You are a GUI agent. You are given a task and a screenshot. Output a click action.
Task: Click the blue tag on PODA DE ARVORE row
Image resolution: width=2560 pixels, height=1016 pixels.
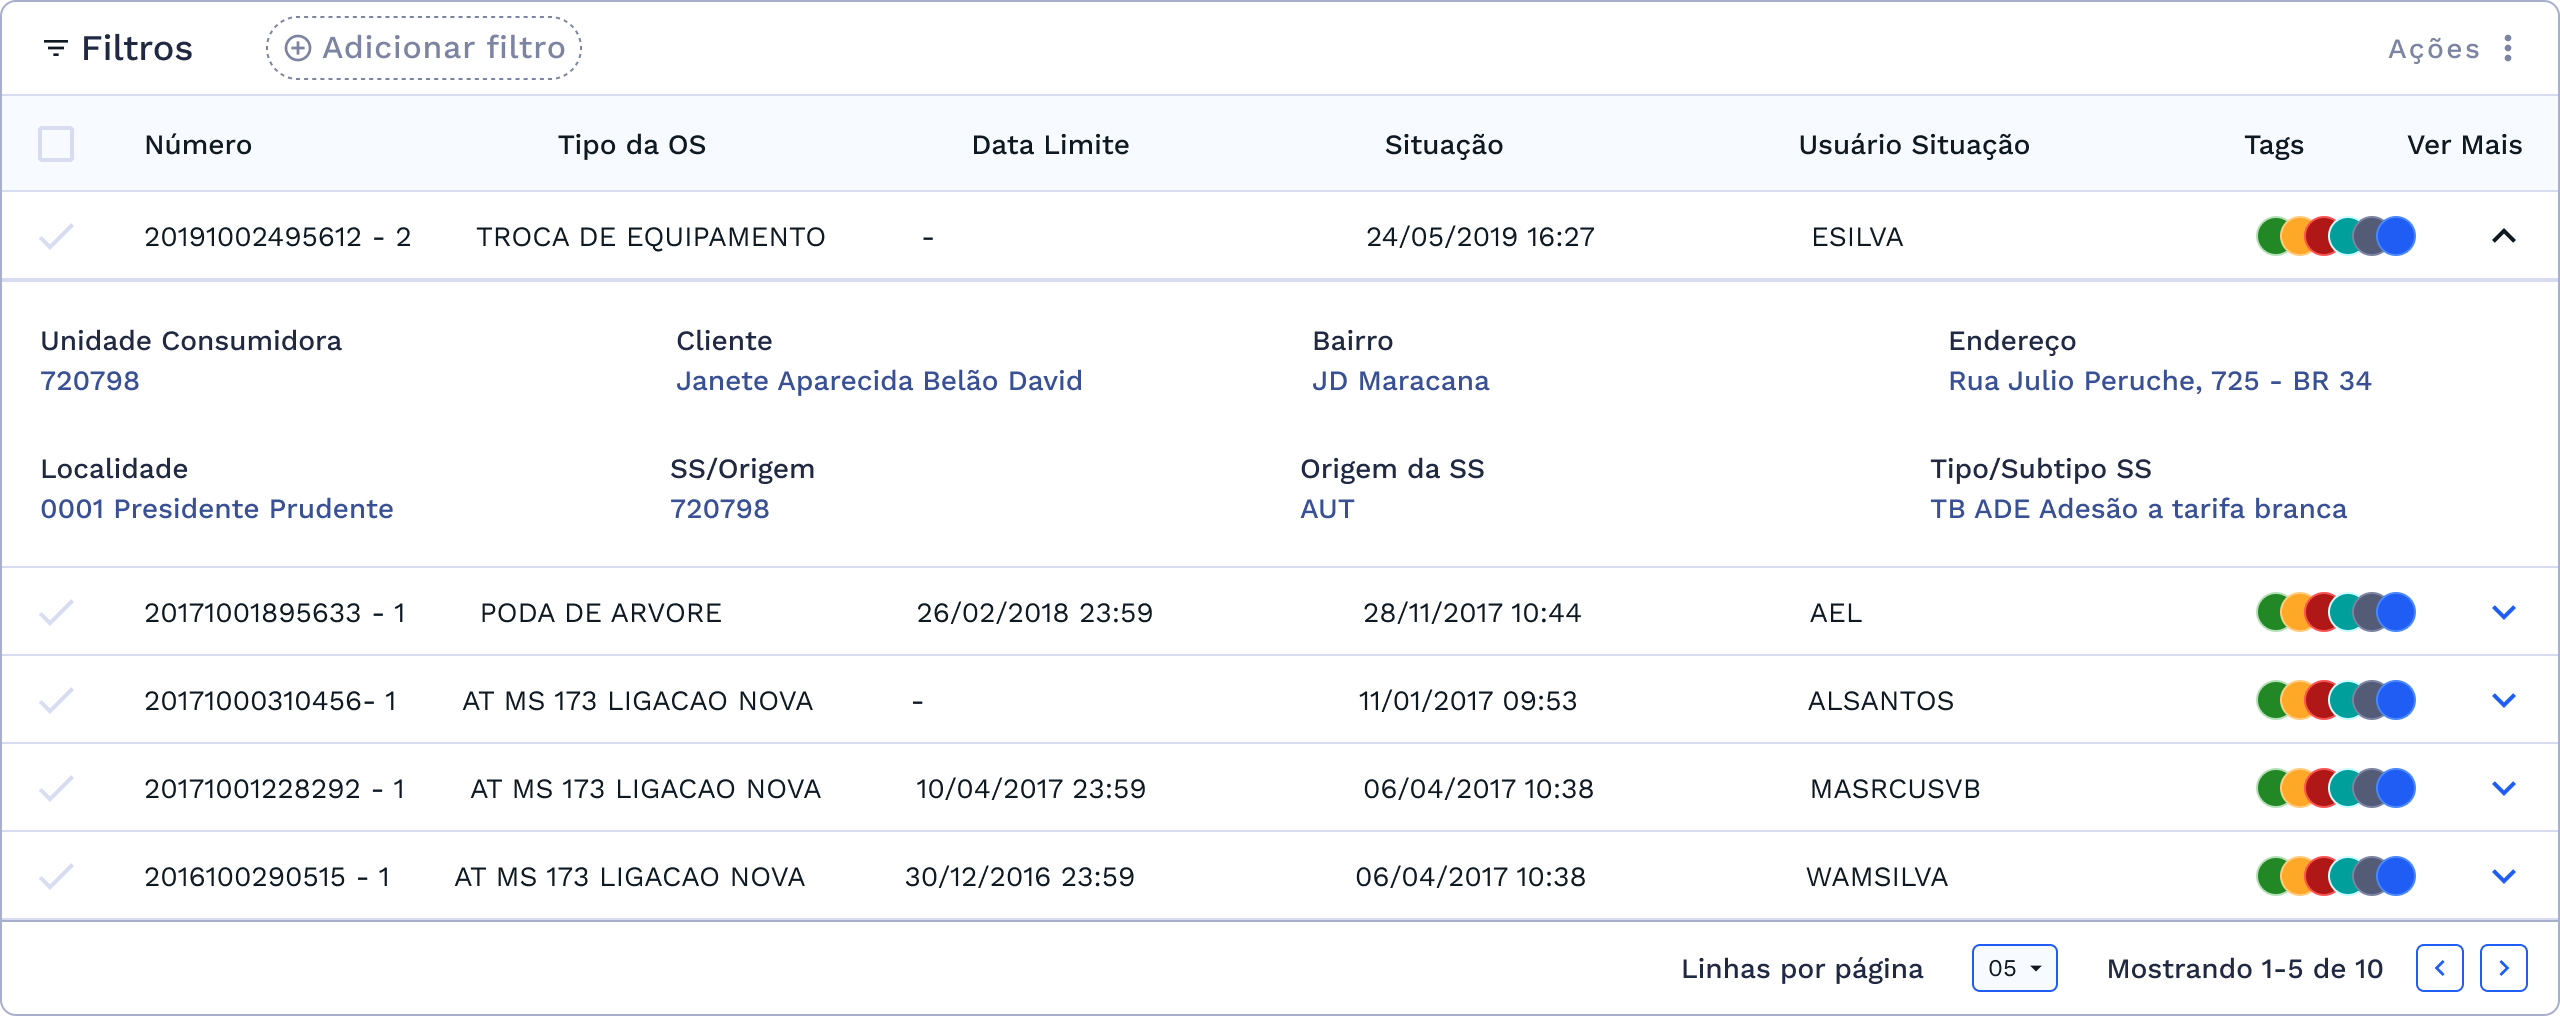point(2397,612)
